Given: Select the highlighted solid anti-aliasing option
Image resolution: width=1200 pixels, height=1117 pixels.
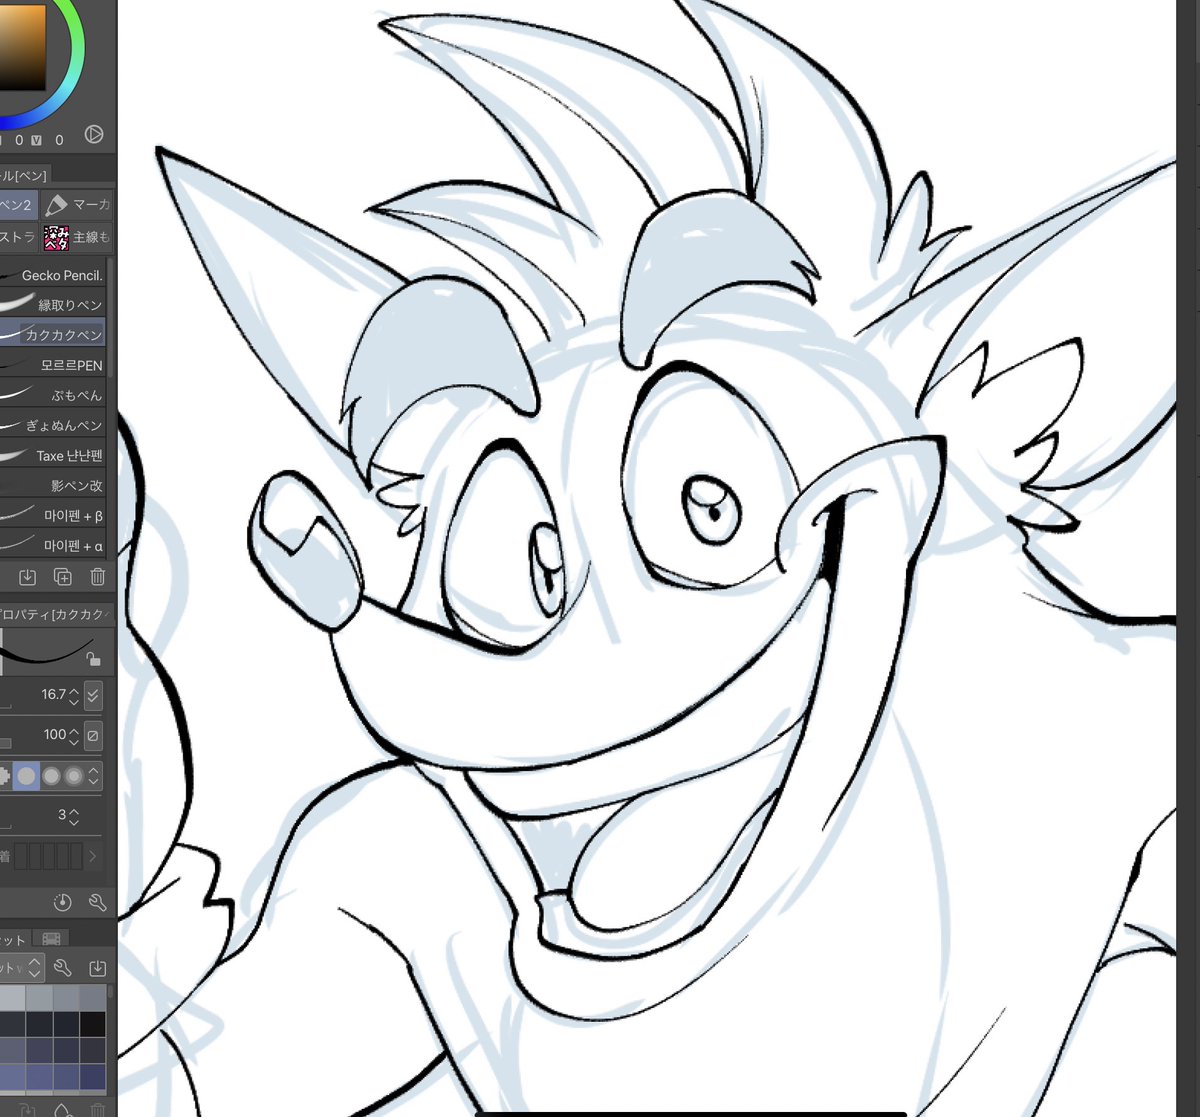Looking at the screenshot, I should tap(27, 776).
